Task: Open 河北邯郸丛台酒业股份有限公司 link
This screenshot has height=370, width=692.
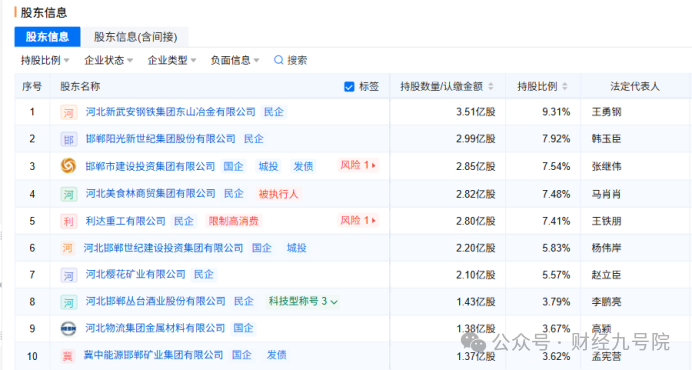Action: coord(155,301)
